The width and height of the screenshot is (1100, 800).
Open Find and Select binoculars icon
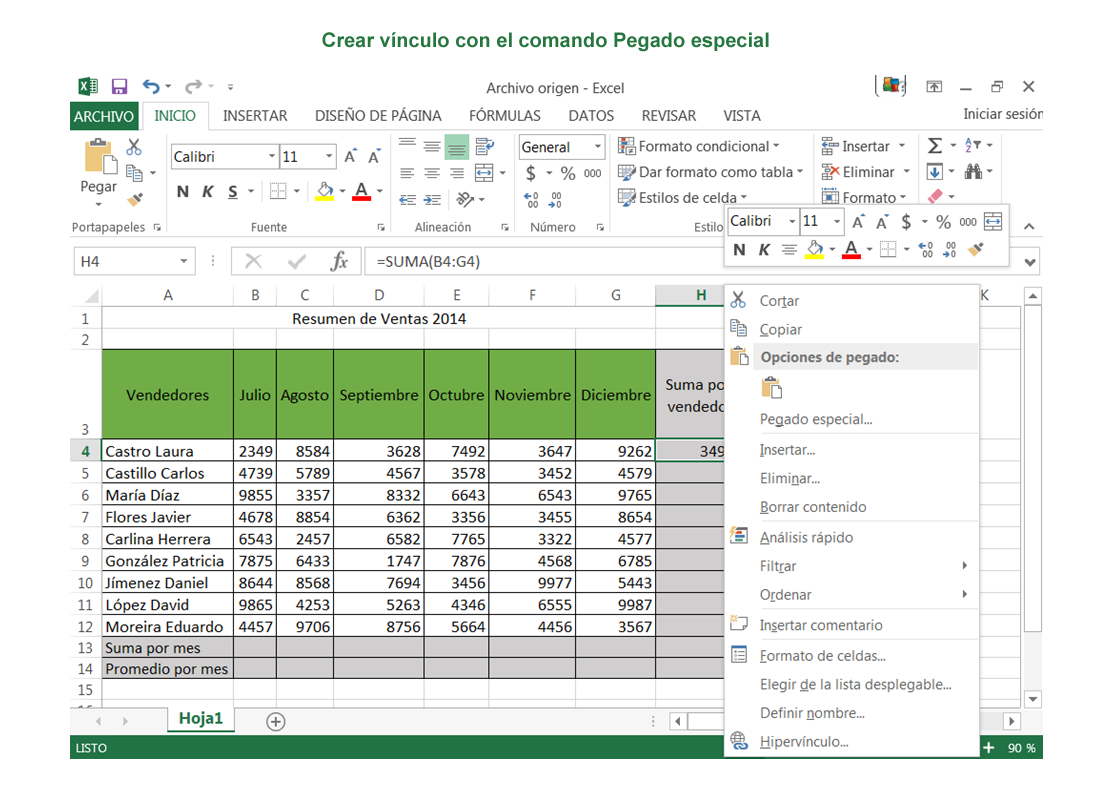click(x=973, y=171)
